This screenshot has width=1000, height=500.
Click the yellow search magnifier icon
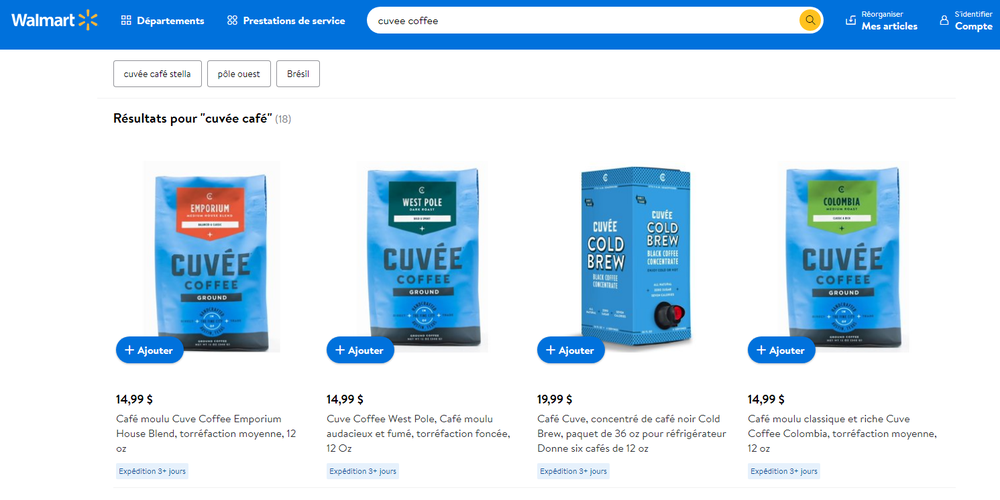[x=810, y=20]
